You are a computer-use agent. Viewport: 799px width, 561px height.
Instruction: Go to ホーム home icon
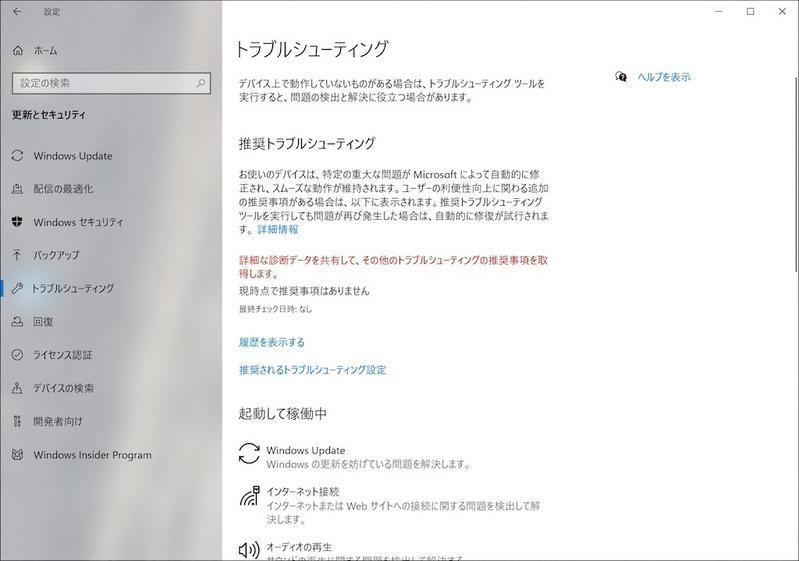(18, 50)
